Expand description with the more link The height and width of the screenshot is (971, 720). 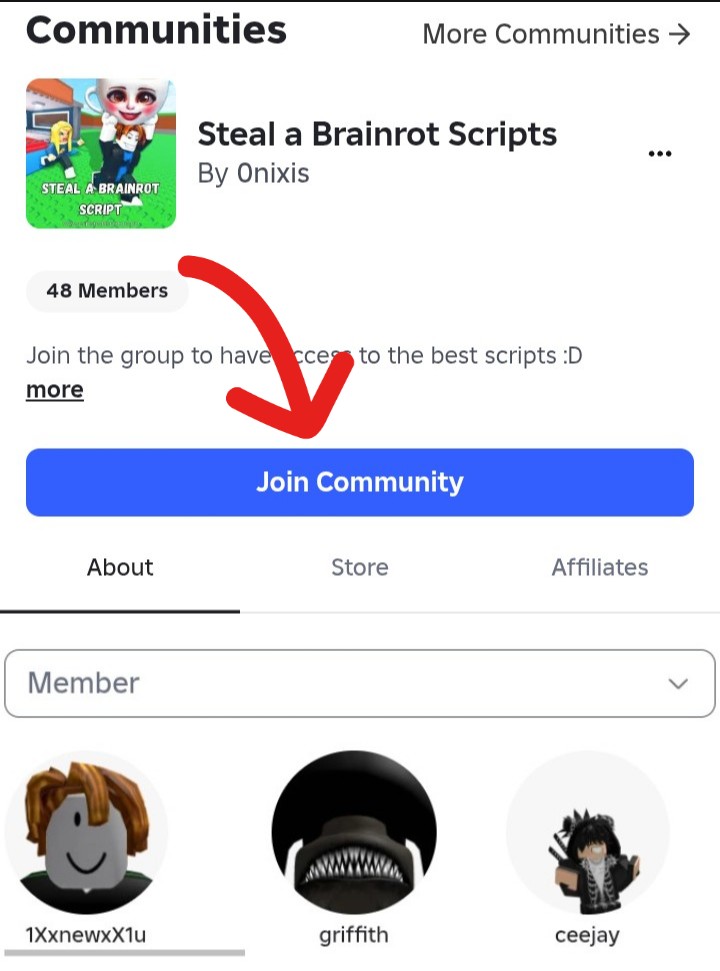54,390
